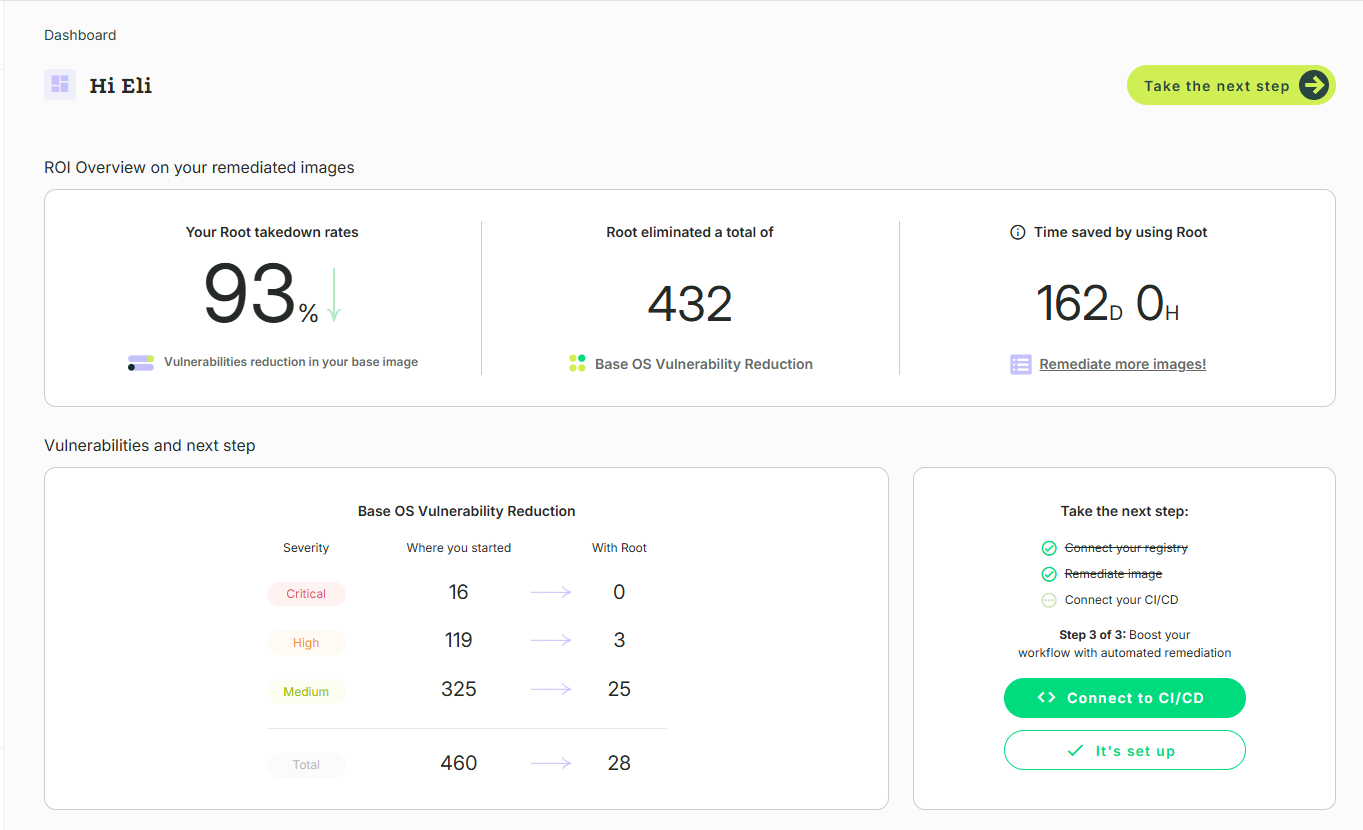Click the Root eliminated a total of heading
The height and width of the screenshot is (830, 1363).
pos(690,232)
